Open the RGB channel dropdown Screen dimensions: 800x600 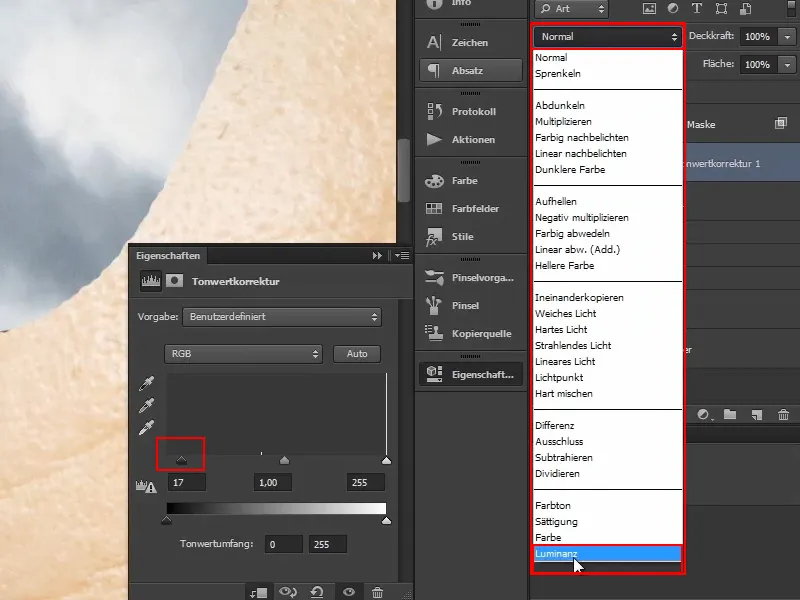[x=243, y=354]
